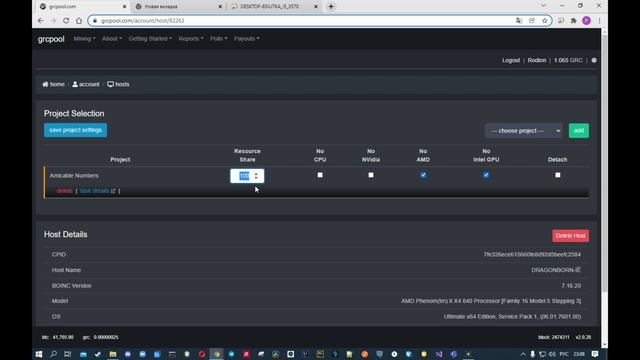This screenshot has height=360, width=640.
Task: Open Chrome tab search chevron
Action: click(x=543, y=6)
